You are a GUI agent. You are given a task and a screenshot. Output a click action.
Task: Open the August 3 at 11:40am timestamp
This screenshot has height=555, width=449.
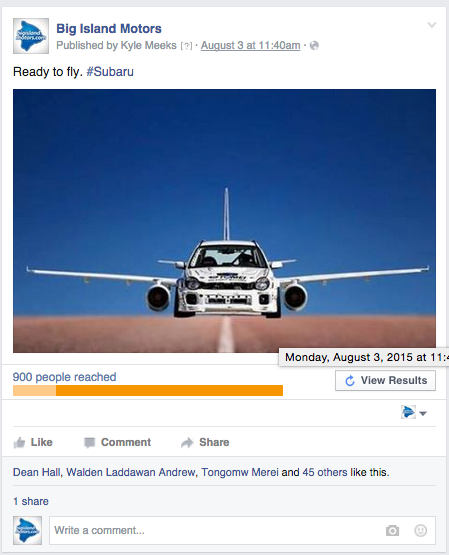(251, 45)
